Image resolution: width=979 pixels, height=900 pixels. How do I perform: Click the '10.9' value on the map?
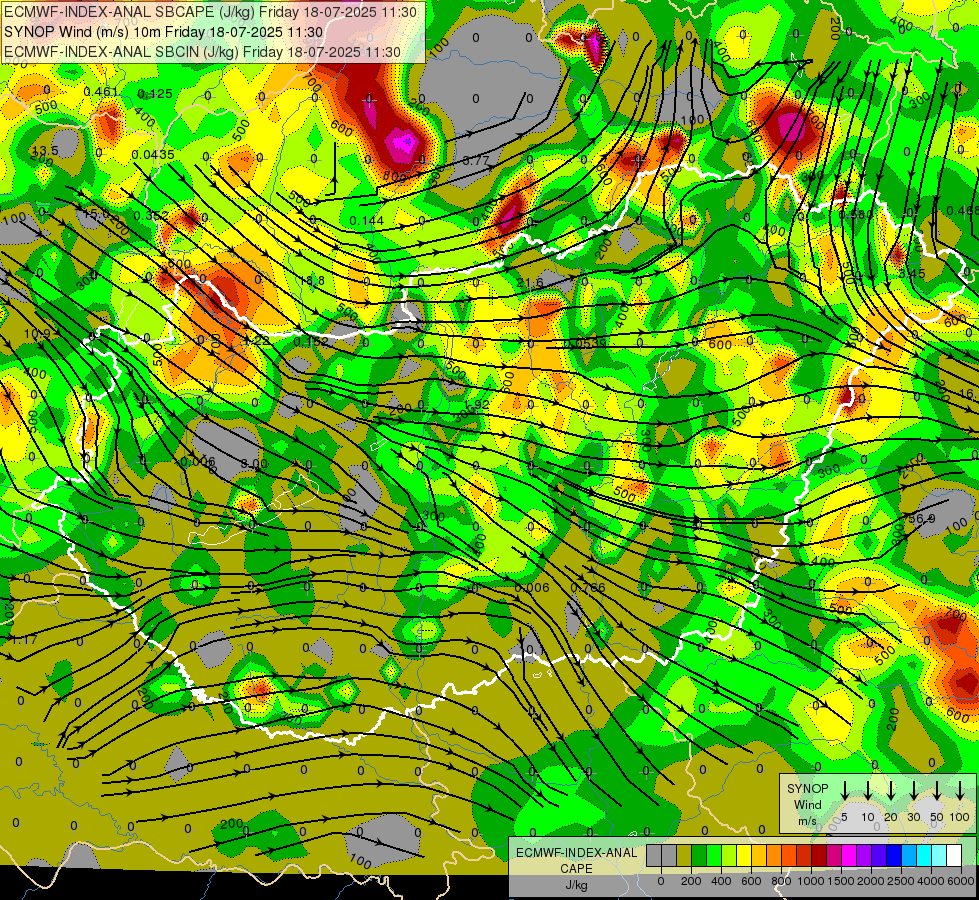[37, 334]
